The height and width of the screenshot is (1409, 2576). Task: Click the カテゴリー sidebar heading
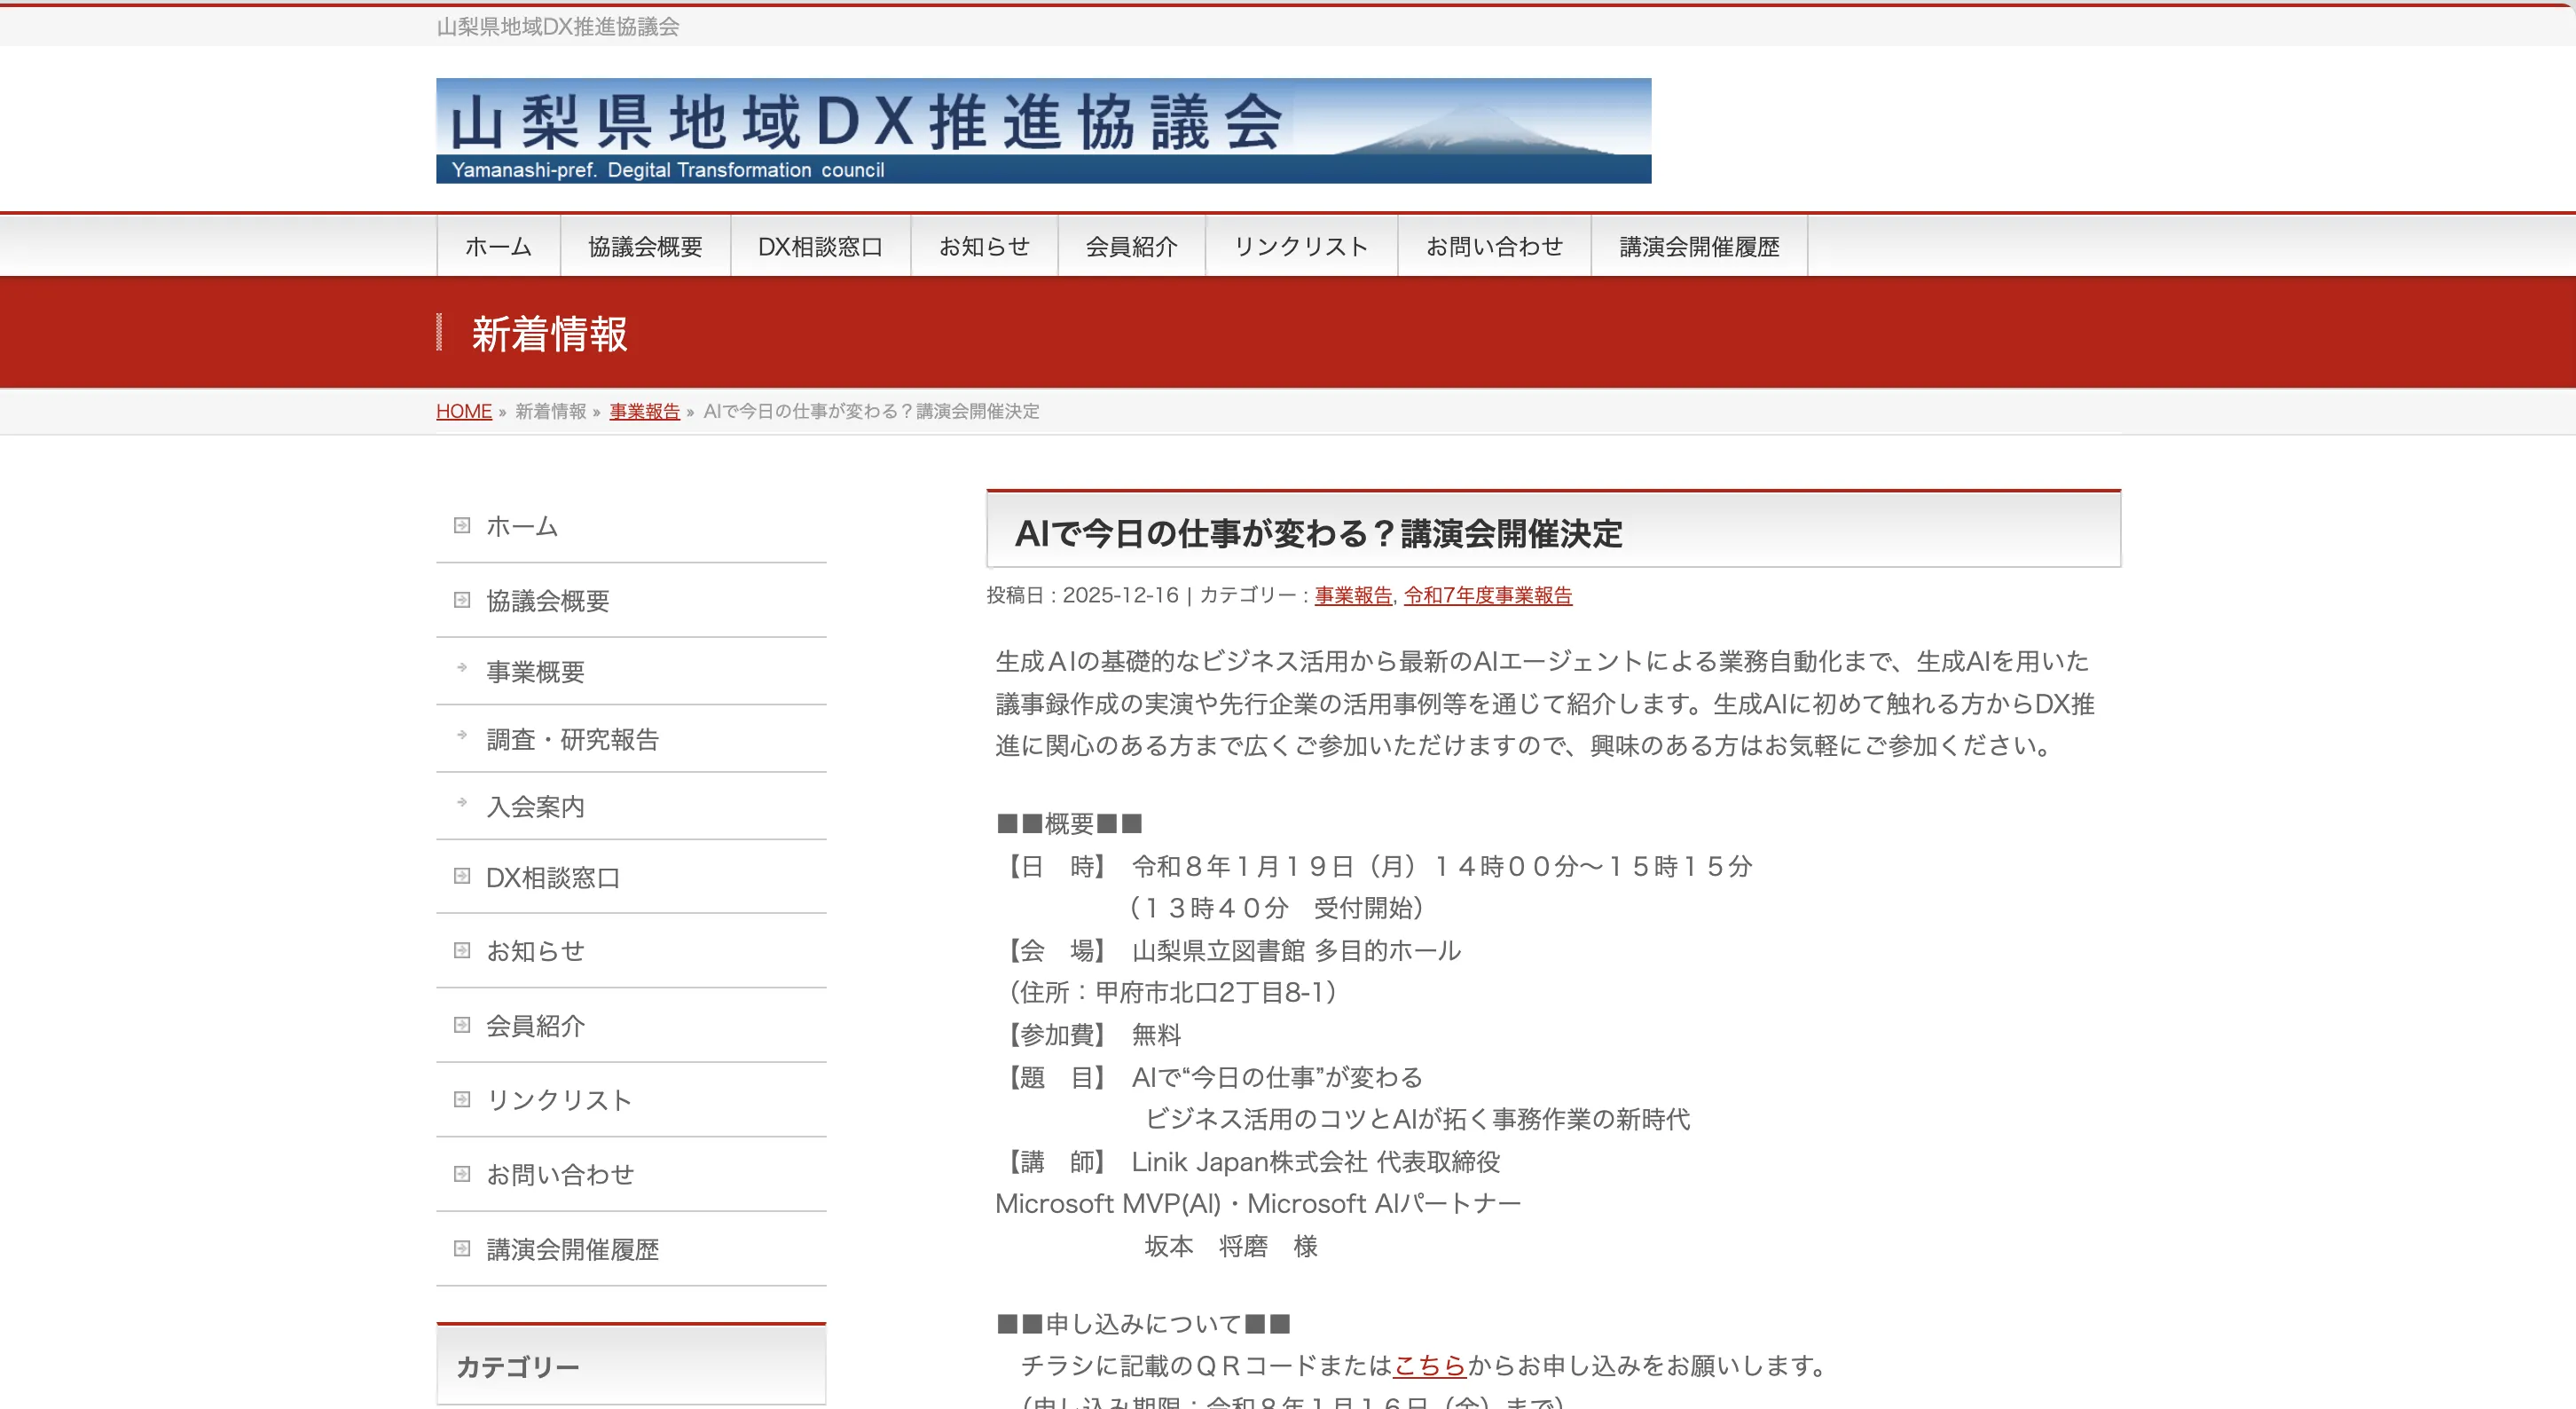coord(518,1367)
